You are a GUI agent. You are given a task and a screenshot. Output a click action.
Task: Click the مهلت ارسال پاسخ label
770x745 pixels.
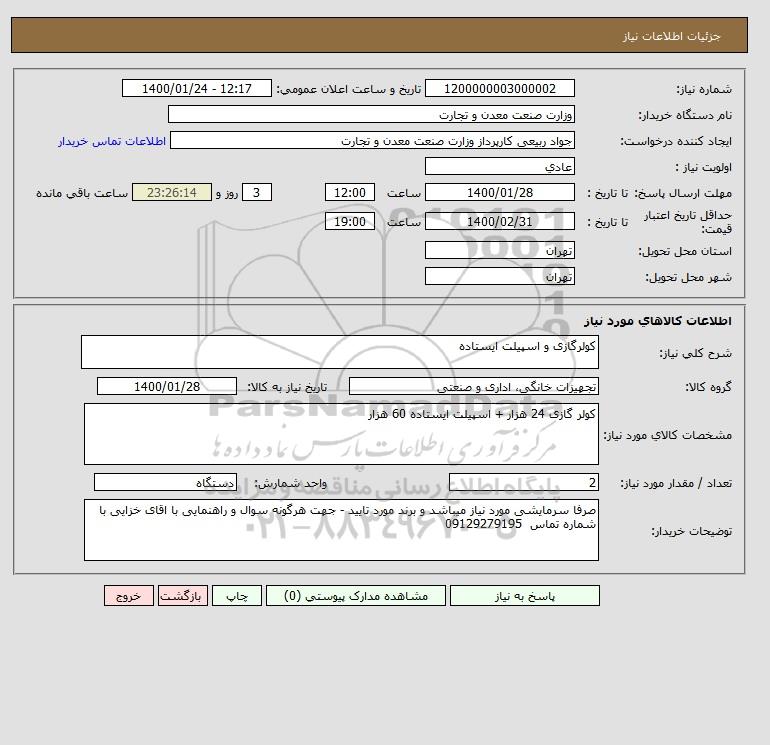tap(683, 193)
